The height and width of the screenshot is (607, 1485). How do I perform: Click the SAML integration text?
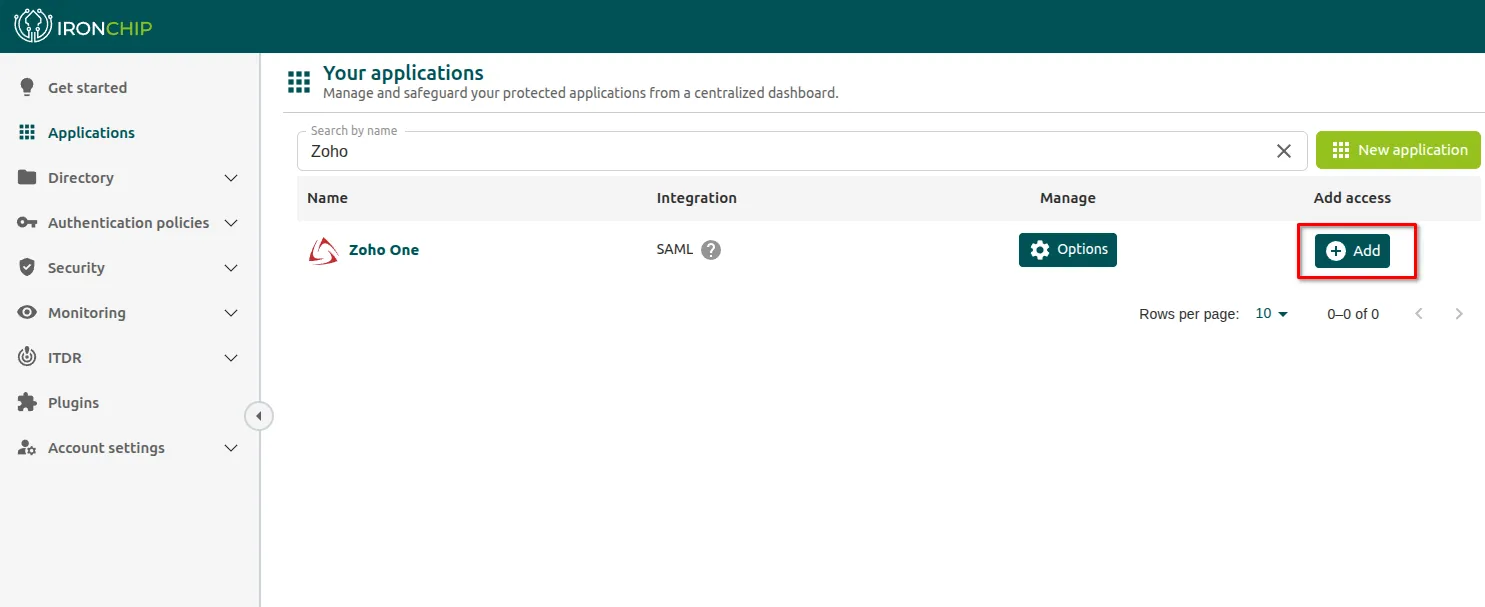[675, 250]
